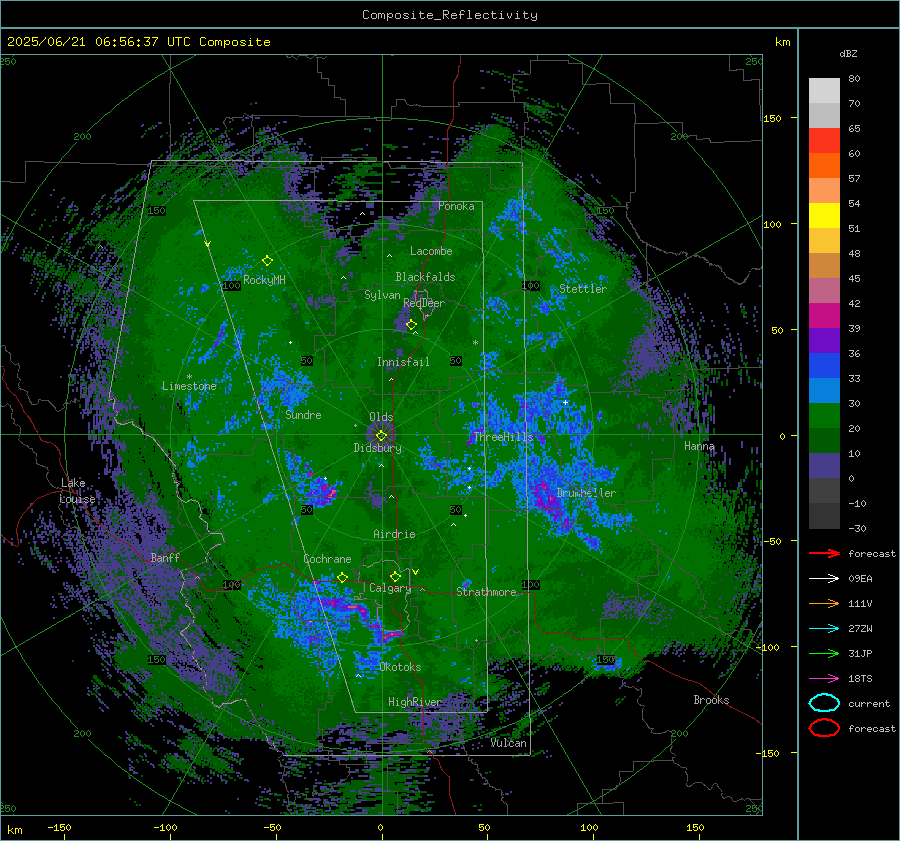Image resolution: width=900 pixels, height=841 pixels.
Task: Click the red forecast arrow in legend
Action: pos(824,553)
